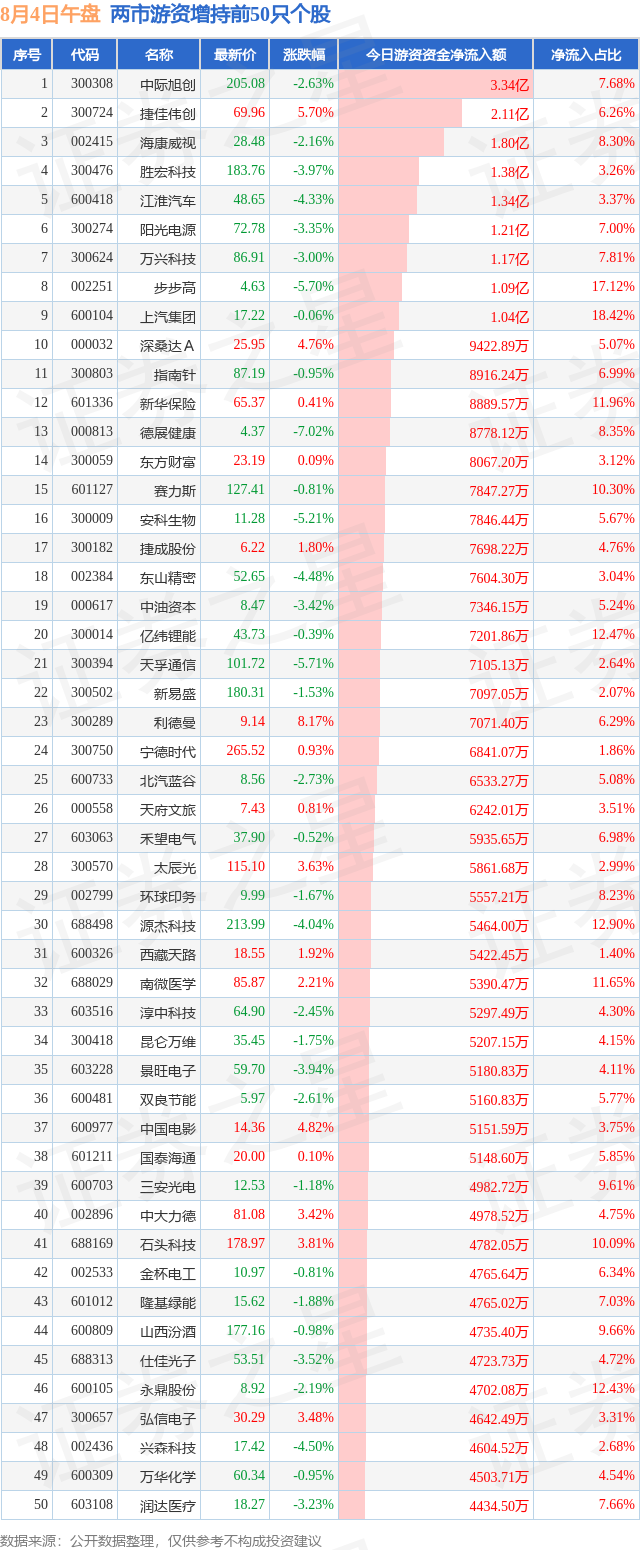The width and height of the screenshot is (640, 1550).
Task: Select stock name 指南针
Action: pyautogui.click(x=175, y=374)
